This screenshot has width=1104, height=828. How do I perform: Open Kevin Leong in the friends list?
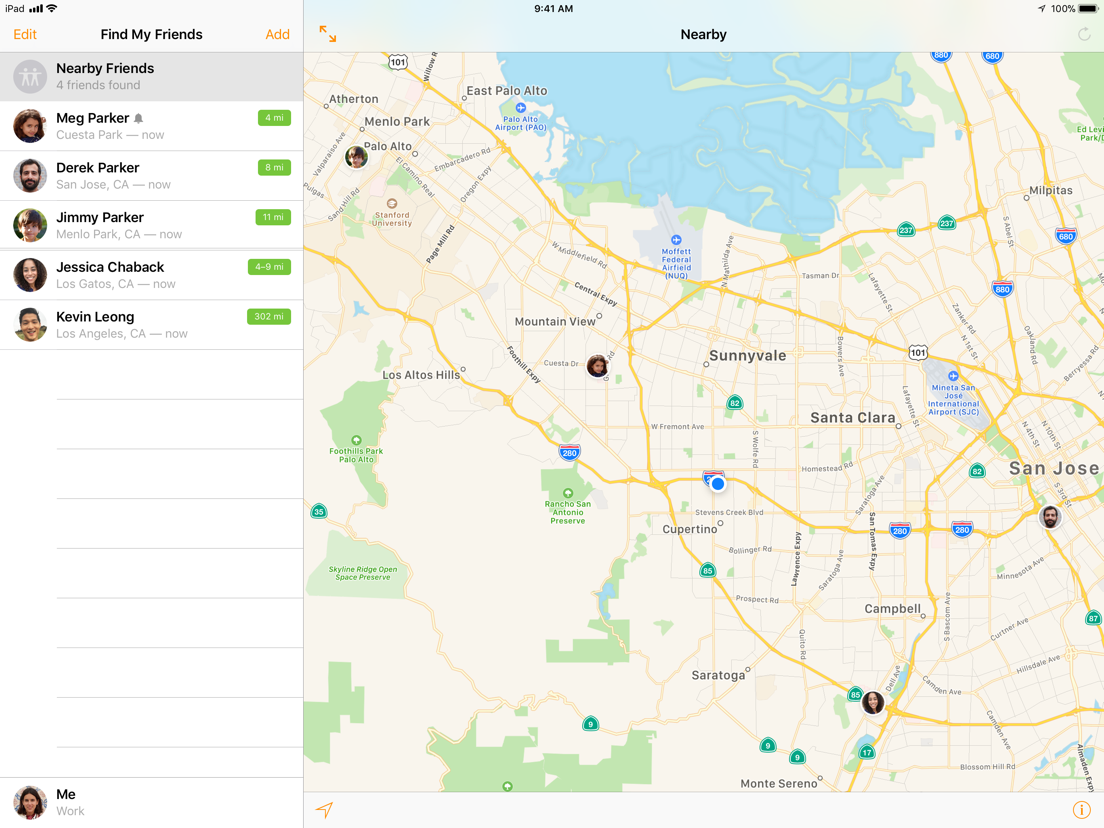point(151,325)
